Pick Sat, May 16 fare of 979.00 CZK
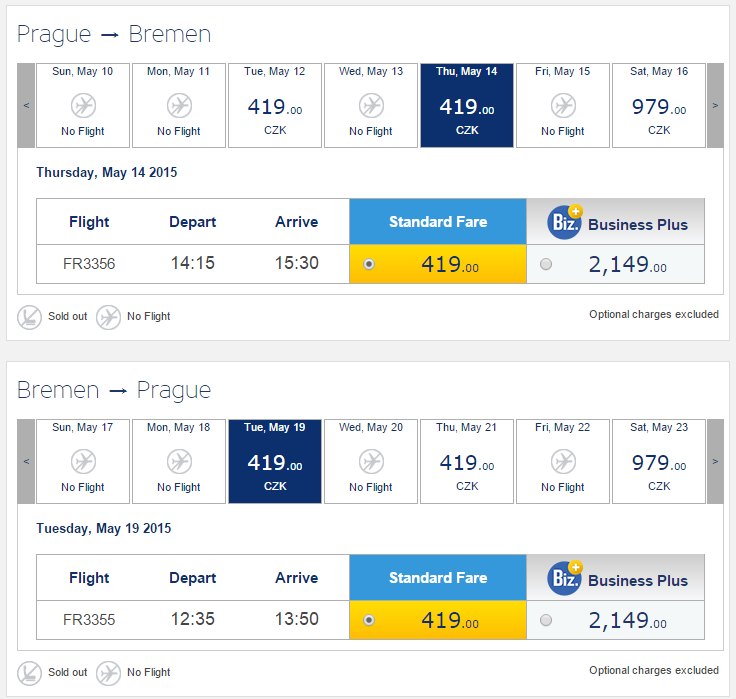 [x=659, y=105]
